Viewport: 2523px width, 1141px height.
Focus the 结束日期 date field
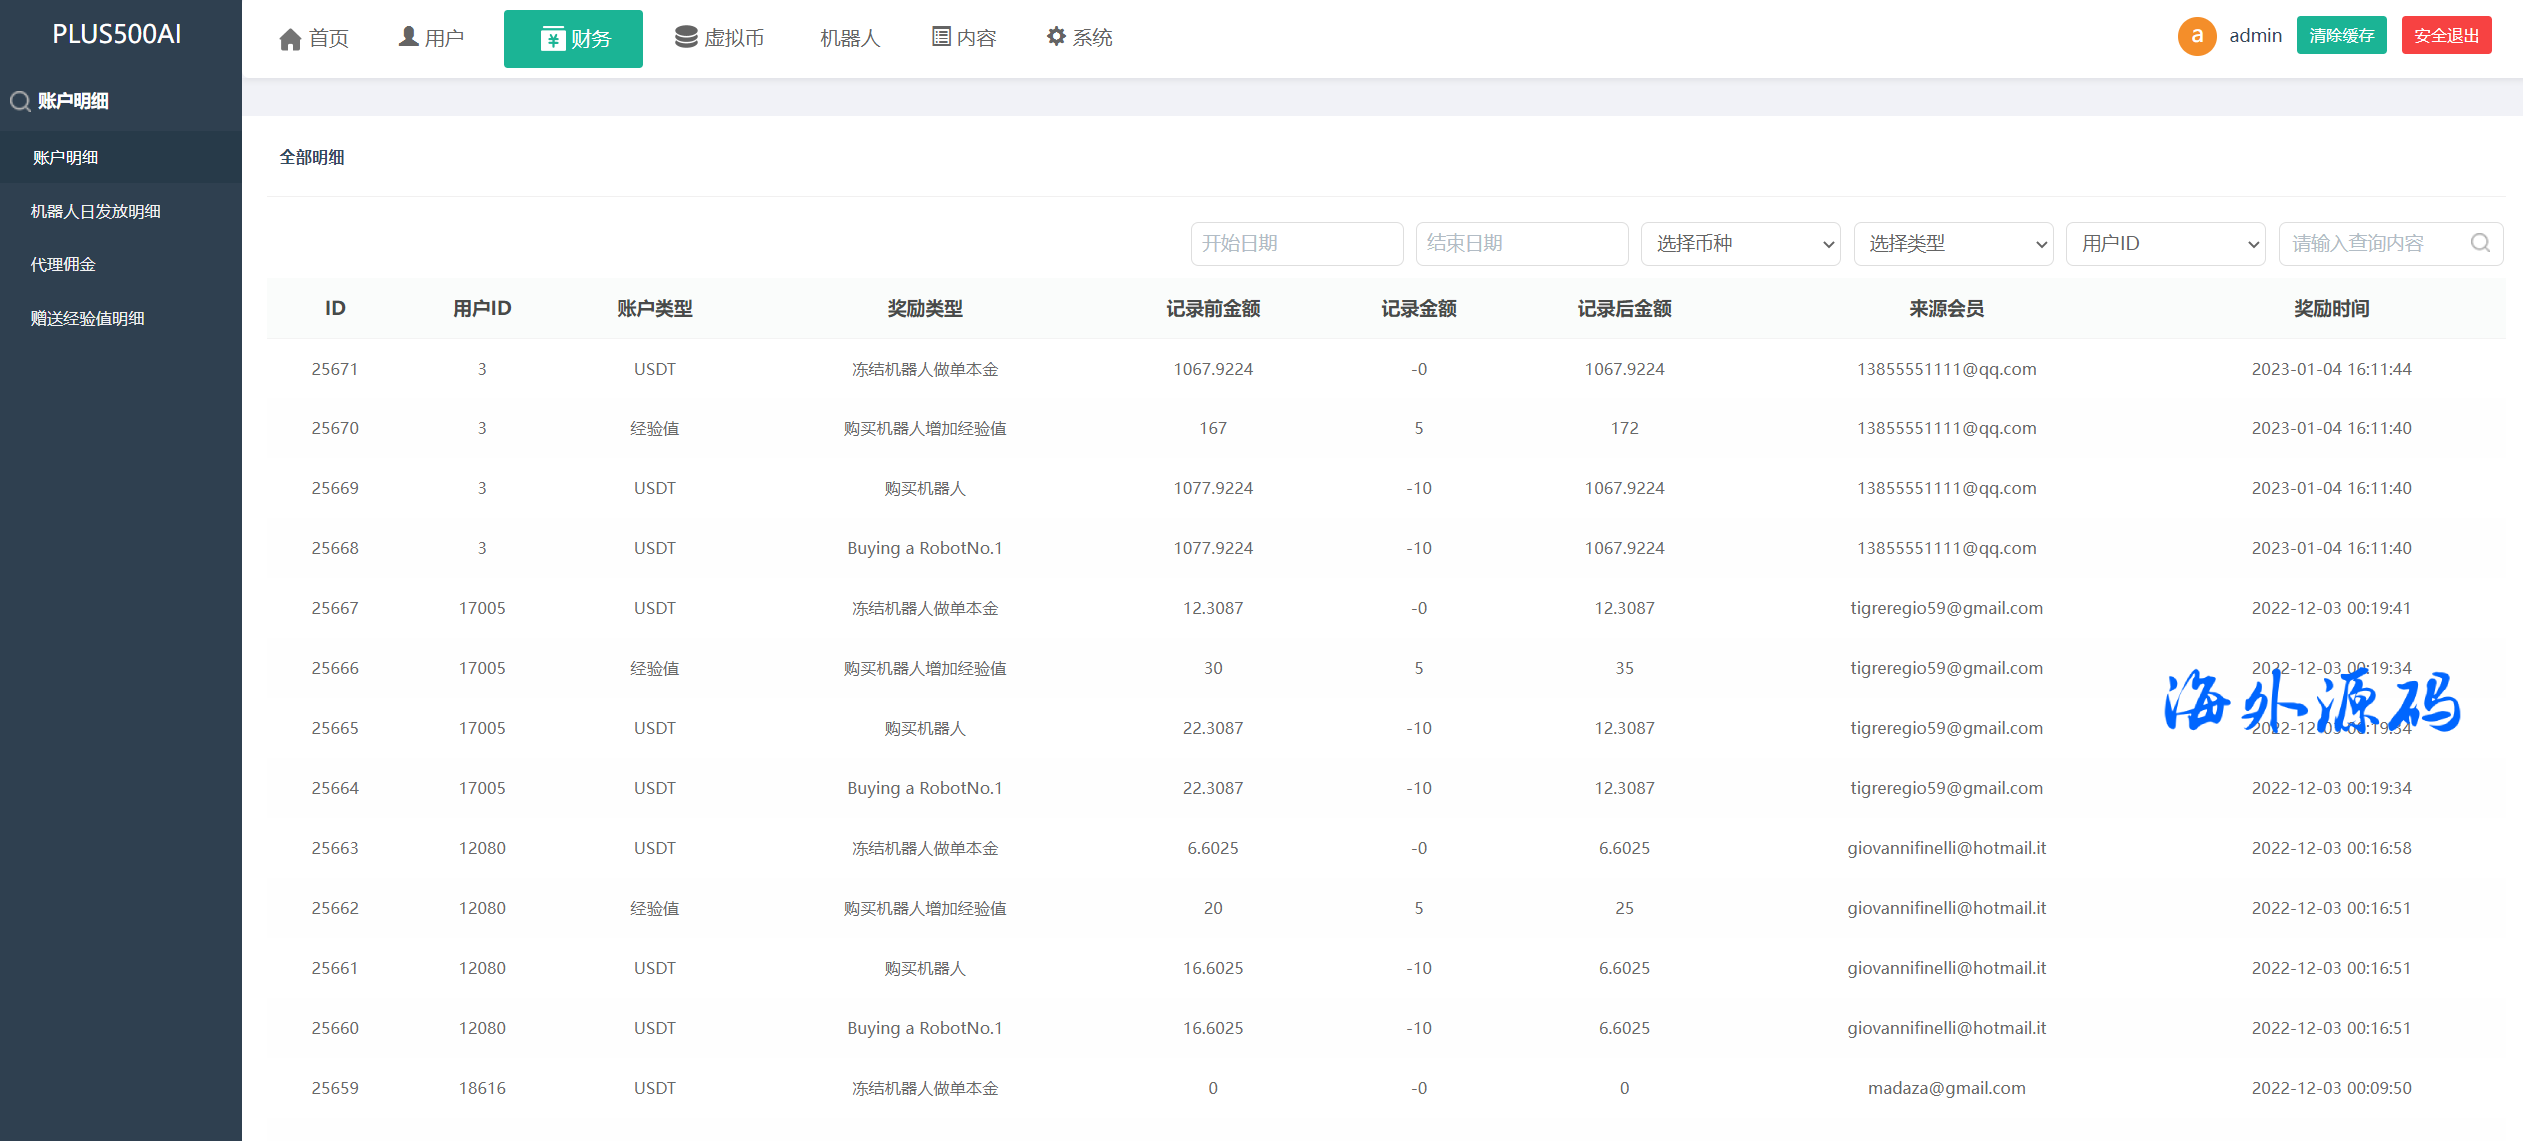click(1521, 243)
